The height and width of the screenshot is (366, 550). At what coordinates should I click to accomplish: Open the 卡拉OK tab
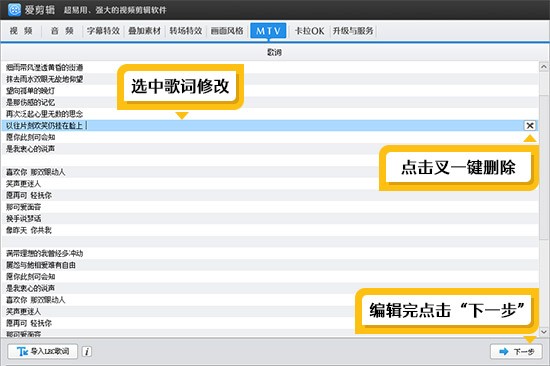coord(309,31)
